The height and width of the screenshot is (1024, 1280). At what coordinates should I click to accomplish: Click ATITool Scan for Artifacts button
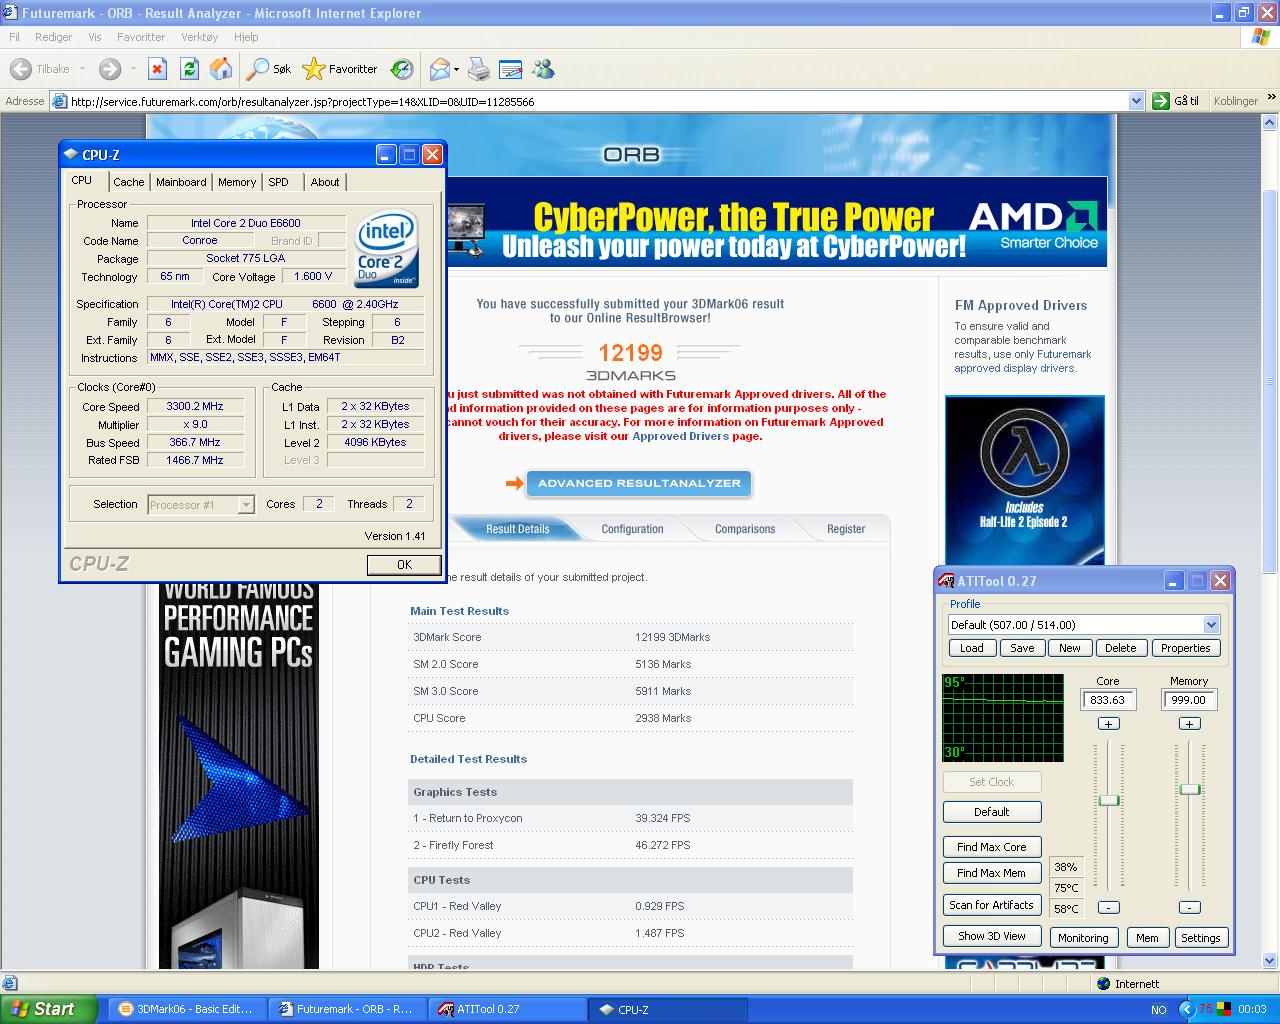tap(992, 905)
